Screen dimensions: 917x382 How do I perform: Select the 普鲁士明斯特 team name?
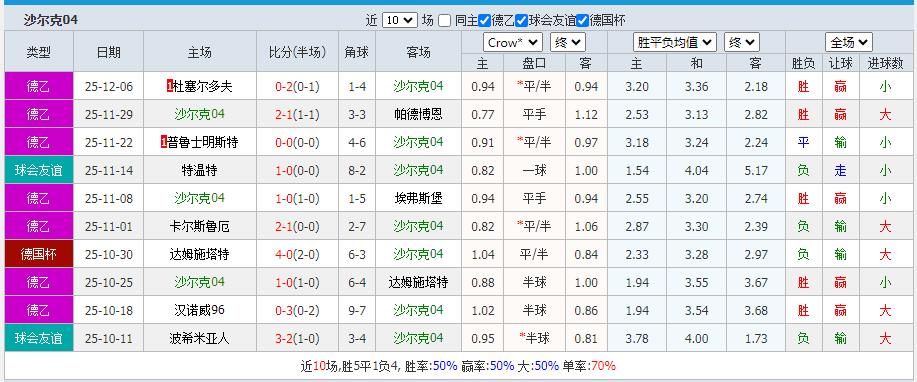(x=203, y=142)
